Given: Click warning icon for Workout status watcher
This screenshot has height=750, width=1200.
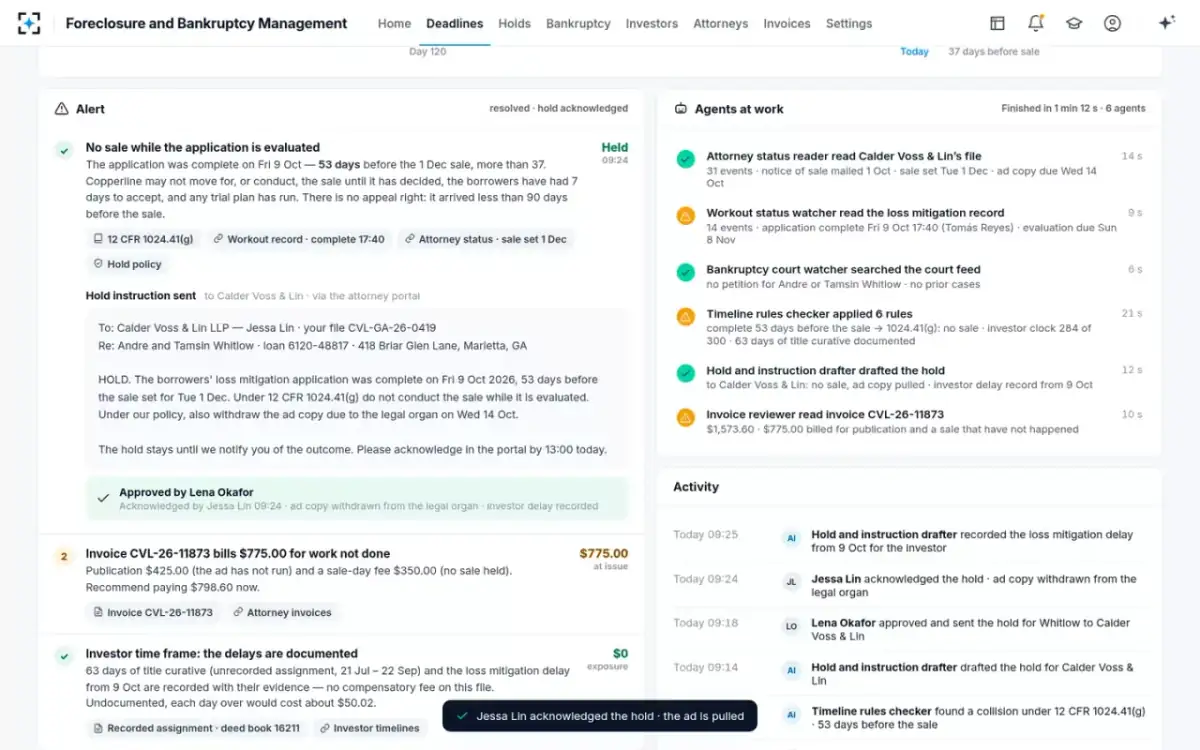Looking at the screenshot, I should coord(685,215).
